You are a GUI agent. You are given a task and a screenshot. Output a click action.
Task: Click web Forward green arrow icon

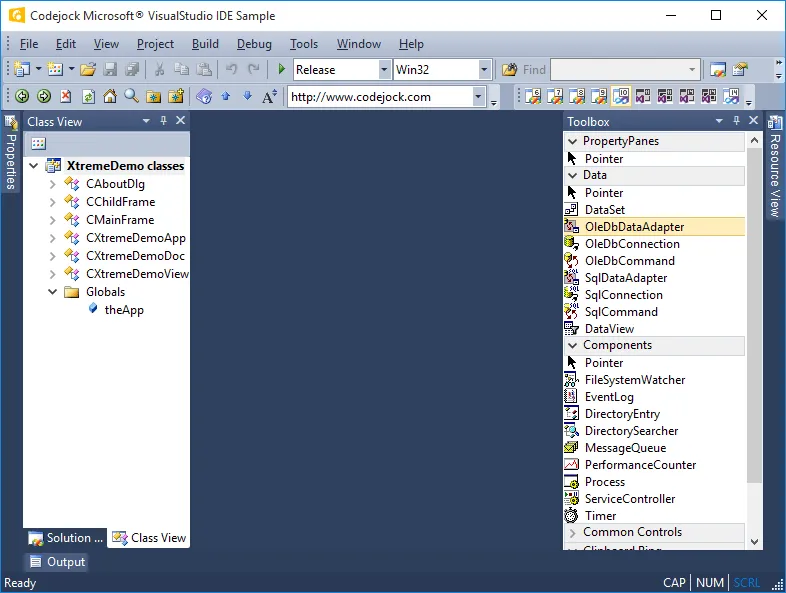tap(44, 96)
